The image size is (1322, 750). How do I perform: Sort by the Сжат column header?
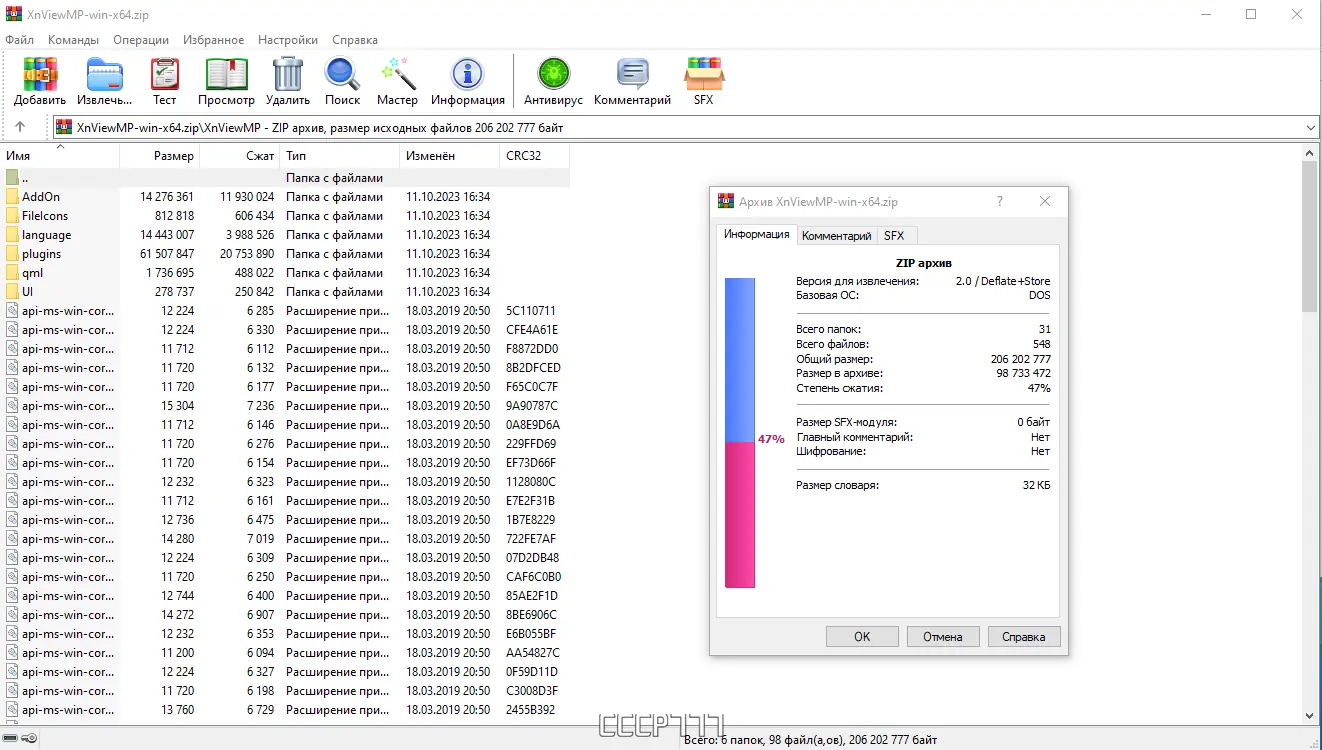point(239,156)
